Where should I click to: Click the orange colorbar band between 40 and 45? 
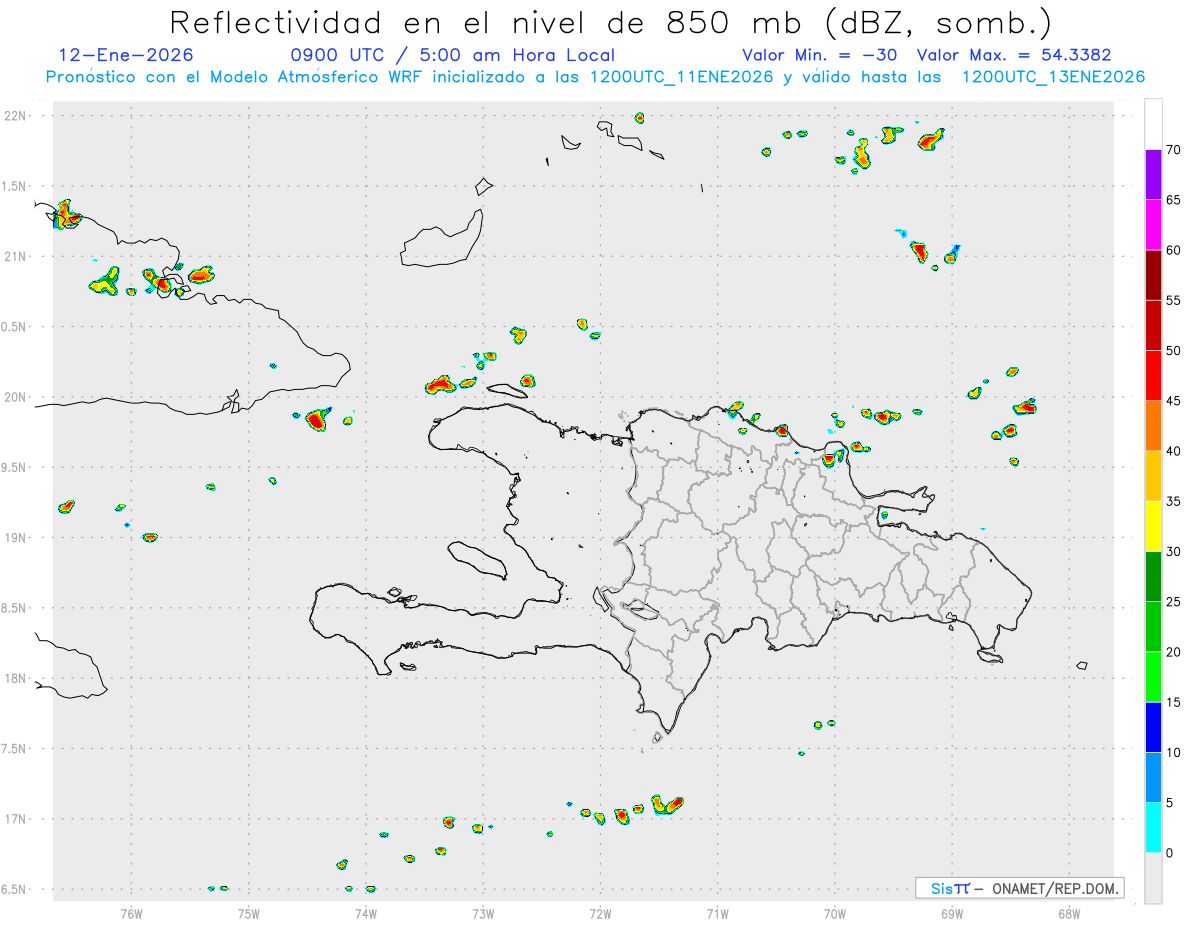[1153, 426]
